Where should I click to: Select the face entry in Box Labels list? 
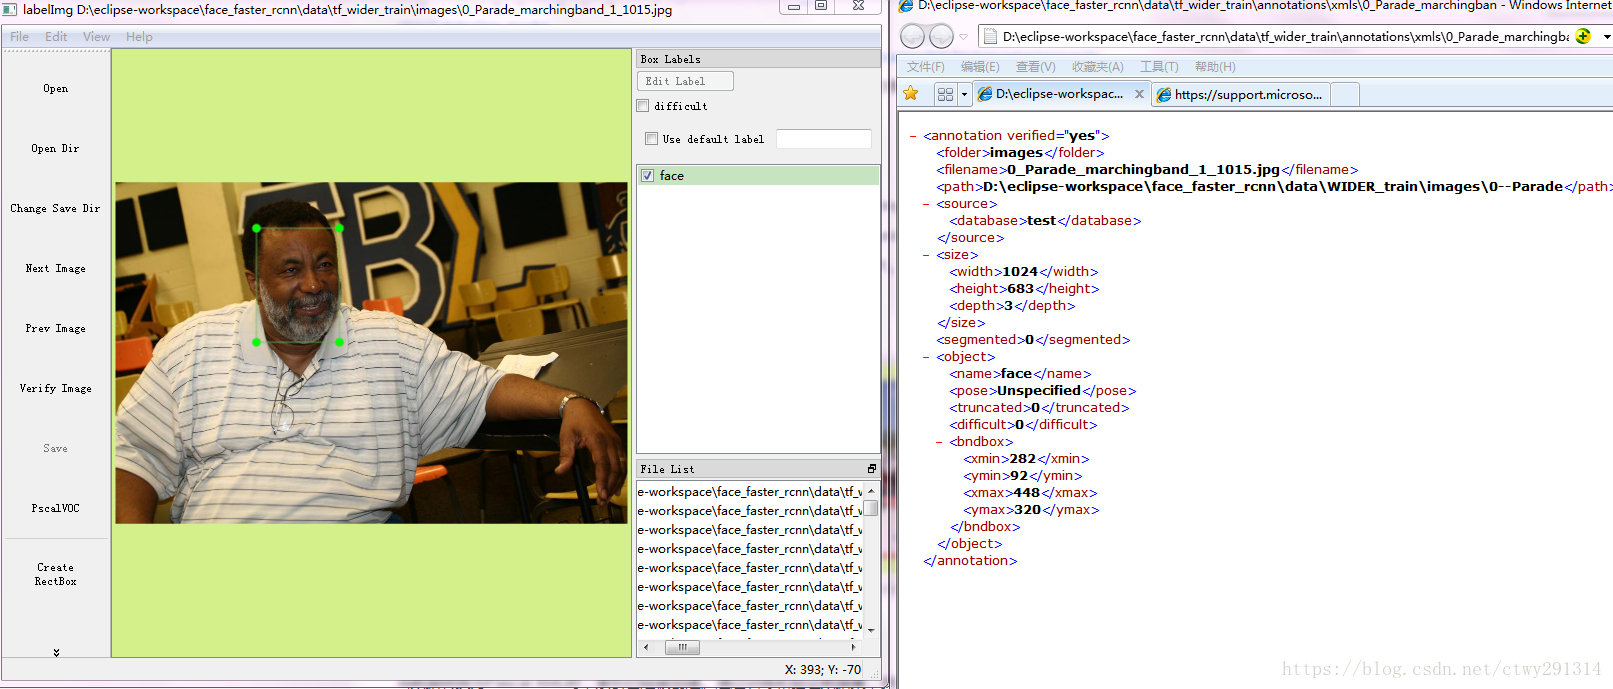pyautogui.click(x=758, y=176)
